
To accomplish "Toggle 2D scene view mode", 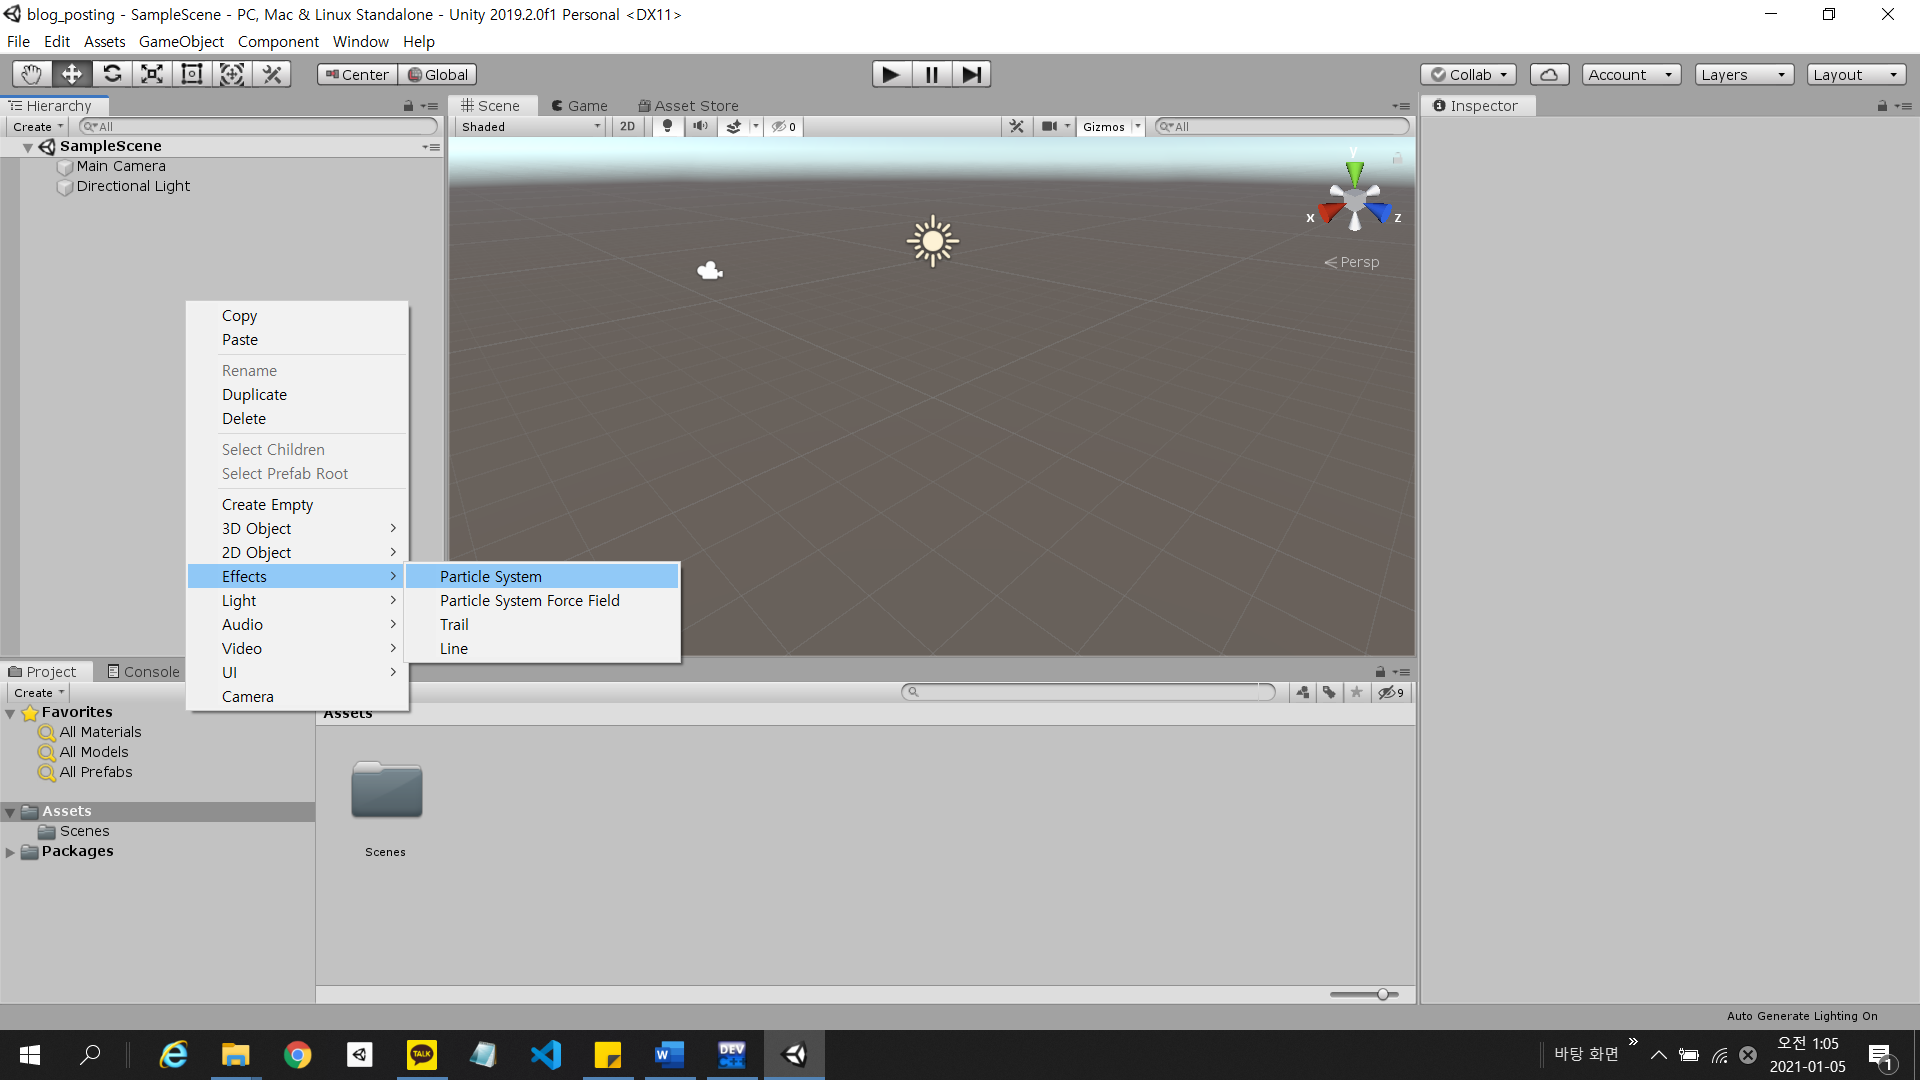I will click(x=627, y=127).
